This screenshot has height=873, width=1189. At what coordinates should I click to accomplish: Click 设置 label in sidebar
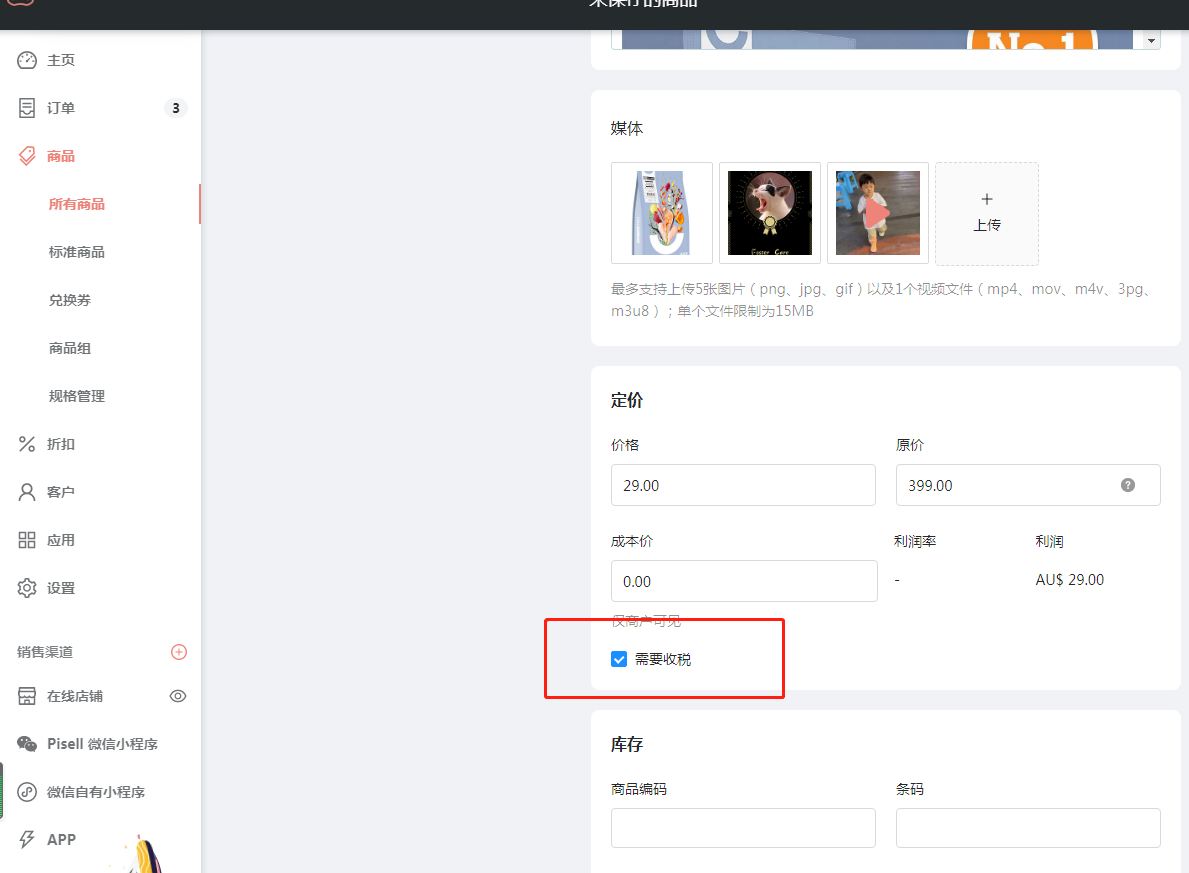tap(61, 588)
